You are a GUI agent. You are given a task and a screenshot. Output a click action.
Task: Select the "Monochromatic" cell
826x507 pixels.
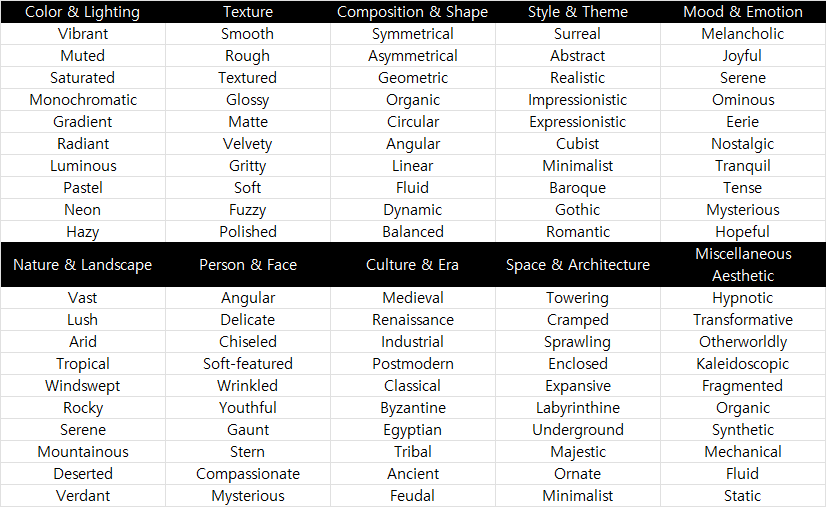(x=83, y=100)
